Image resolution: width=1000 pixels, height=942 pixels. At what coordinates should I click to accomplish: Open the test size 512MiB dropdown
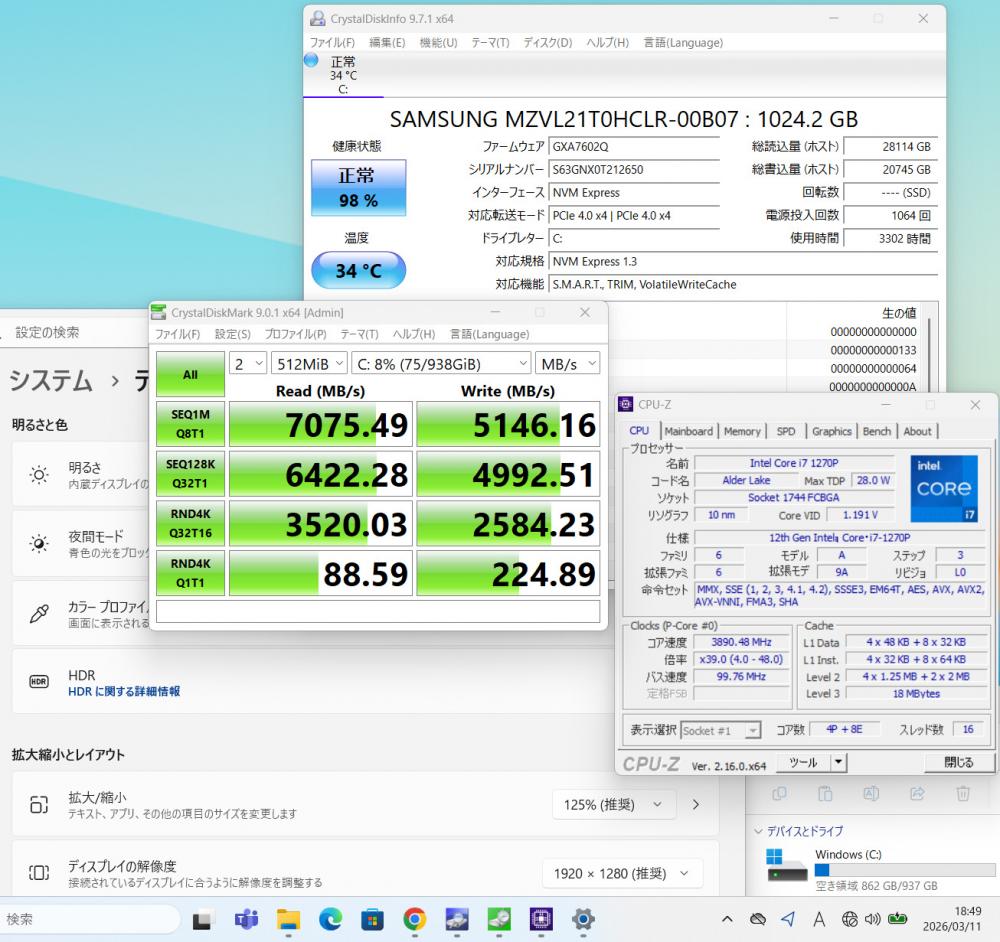click(309, 363)
